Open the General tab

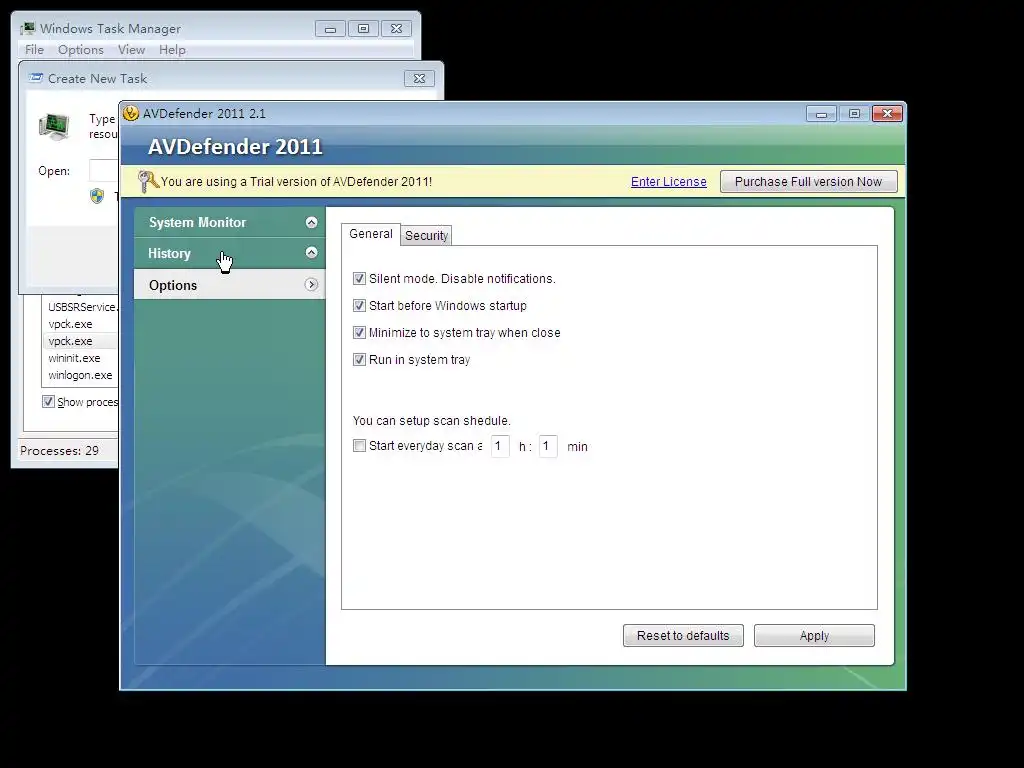pyautogui.click(x=370, y=234)
